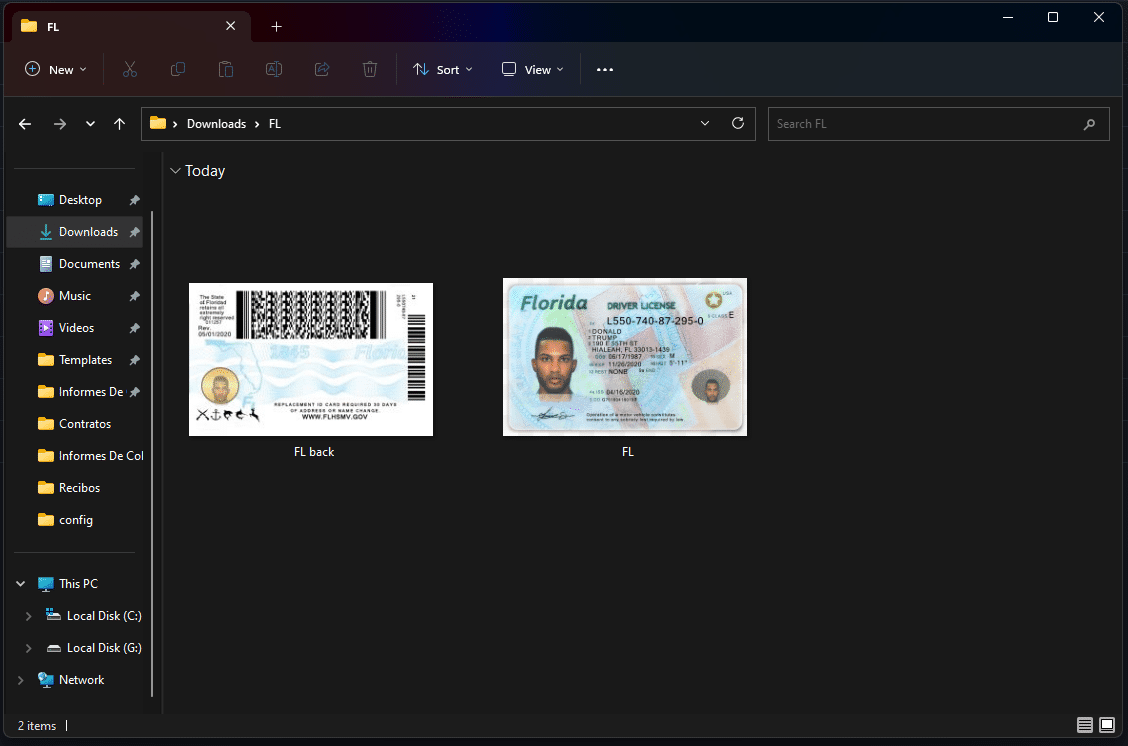
Task: Open a new tab with plus
Action: point(276,27)
